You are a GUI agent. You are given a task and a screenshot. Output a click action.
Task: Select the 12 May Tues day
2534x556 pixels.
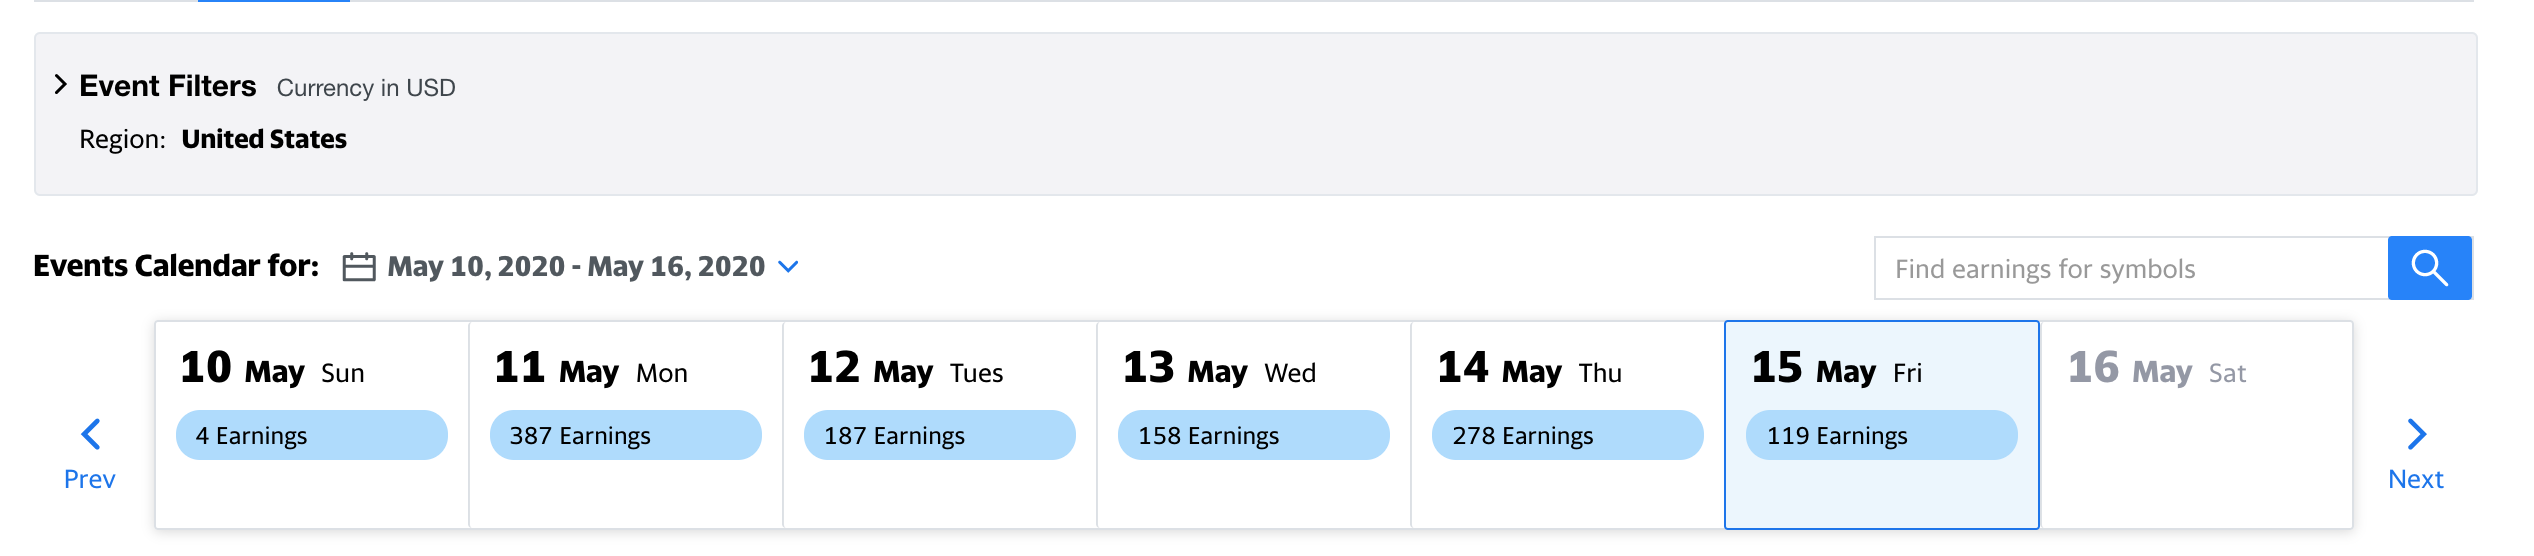coord(905,370)
